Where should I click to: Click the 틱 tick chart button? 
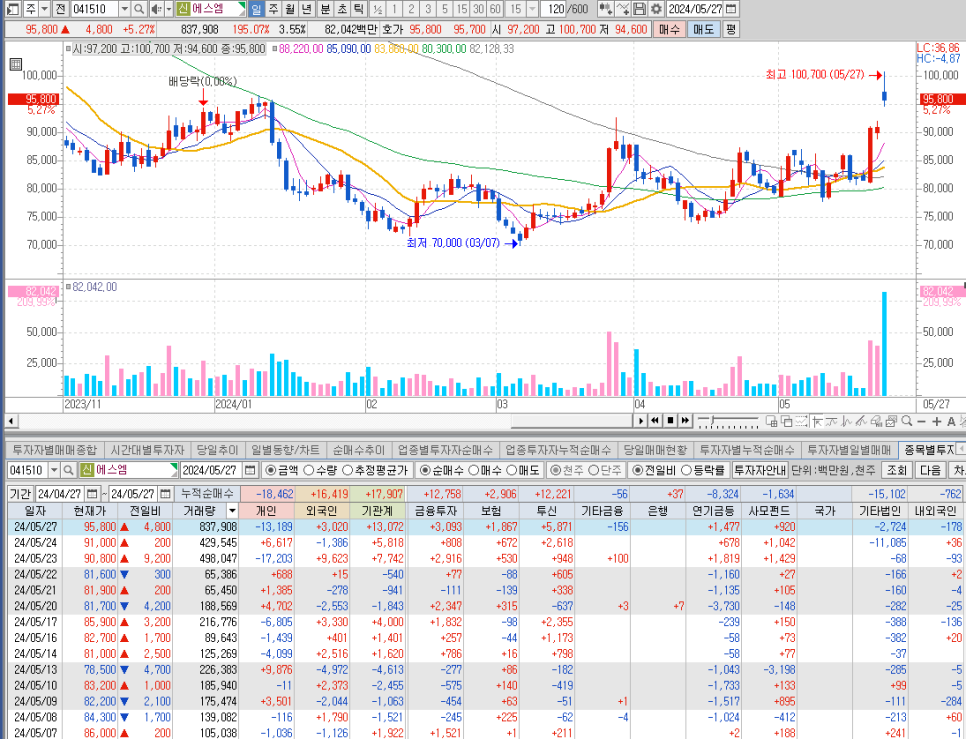click(359, 9)
